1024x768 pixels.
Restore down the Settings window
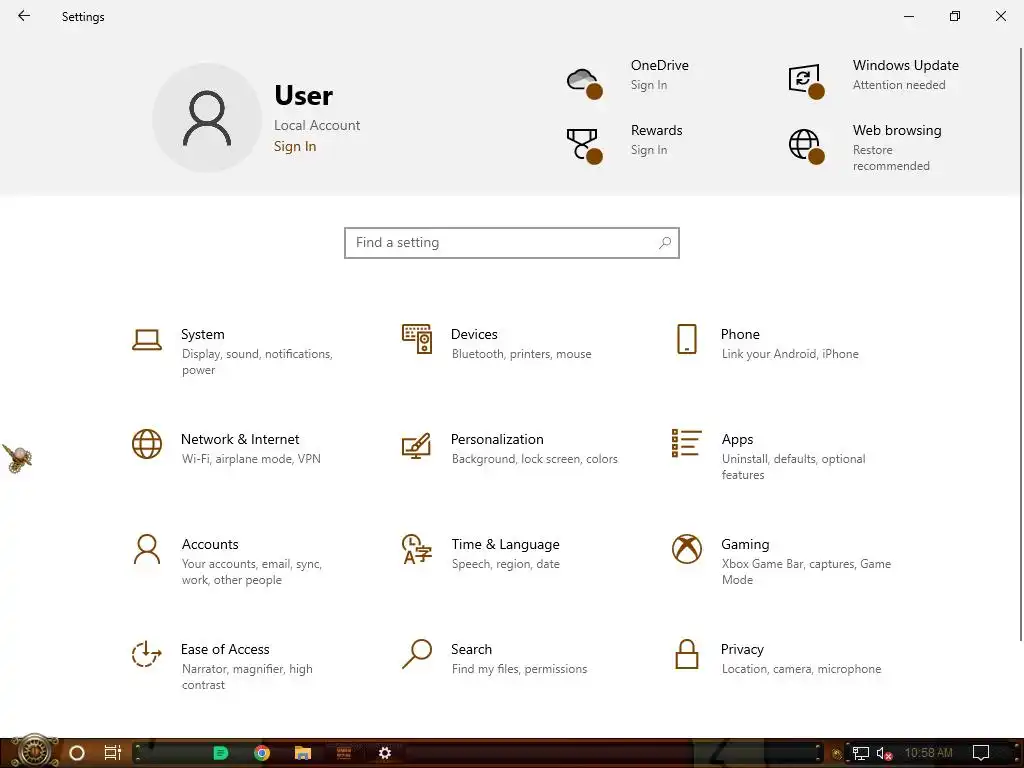955,16
